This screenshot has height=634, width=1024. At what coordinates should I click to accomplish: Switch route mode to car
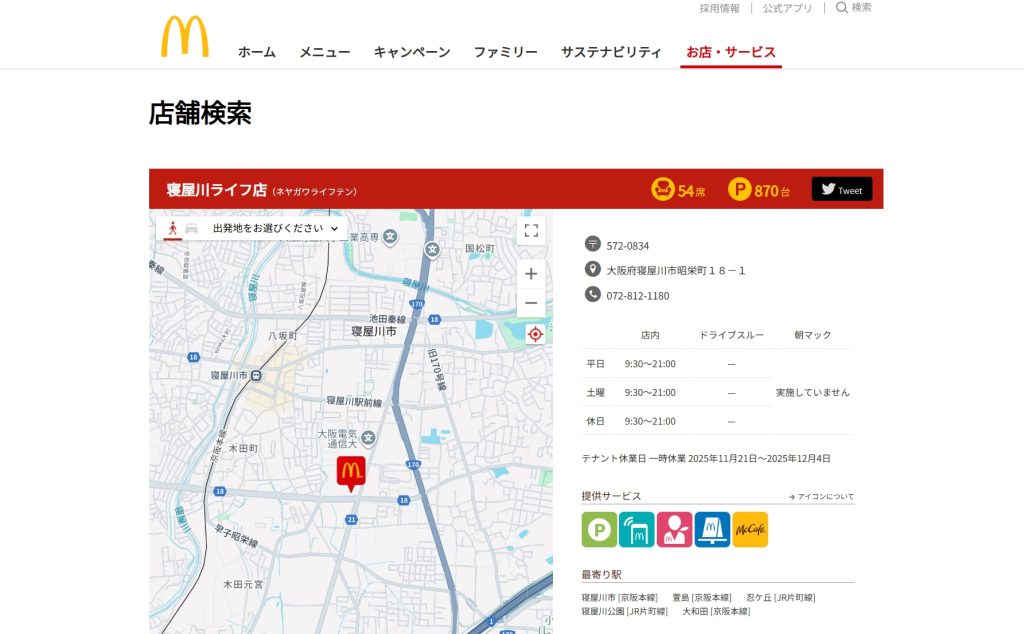[x=191, y=229]
